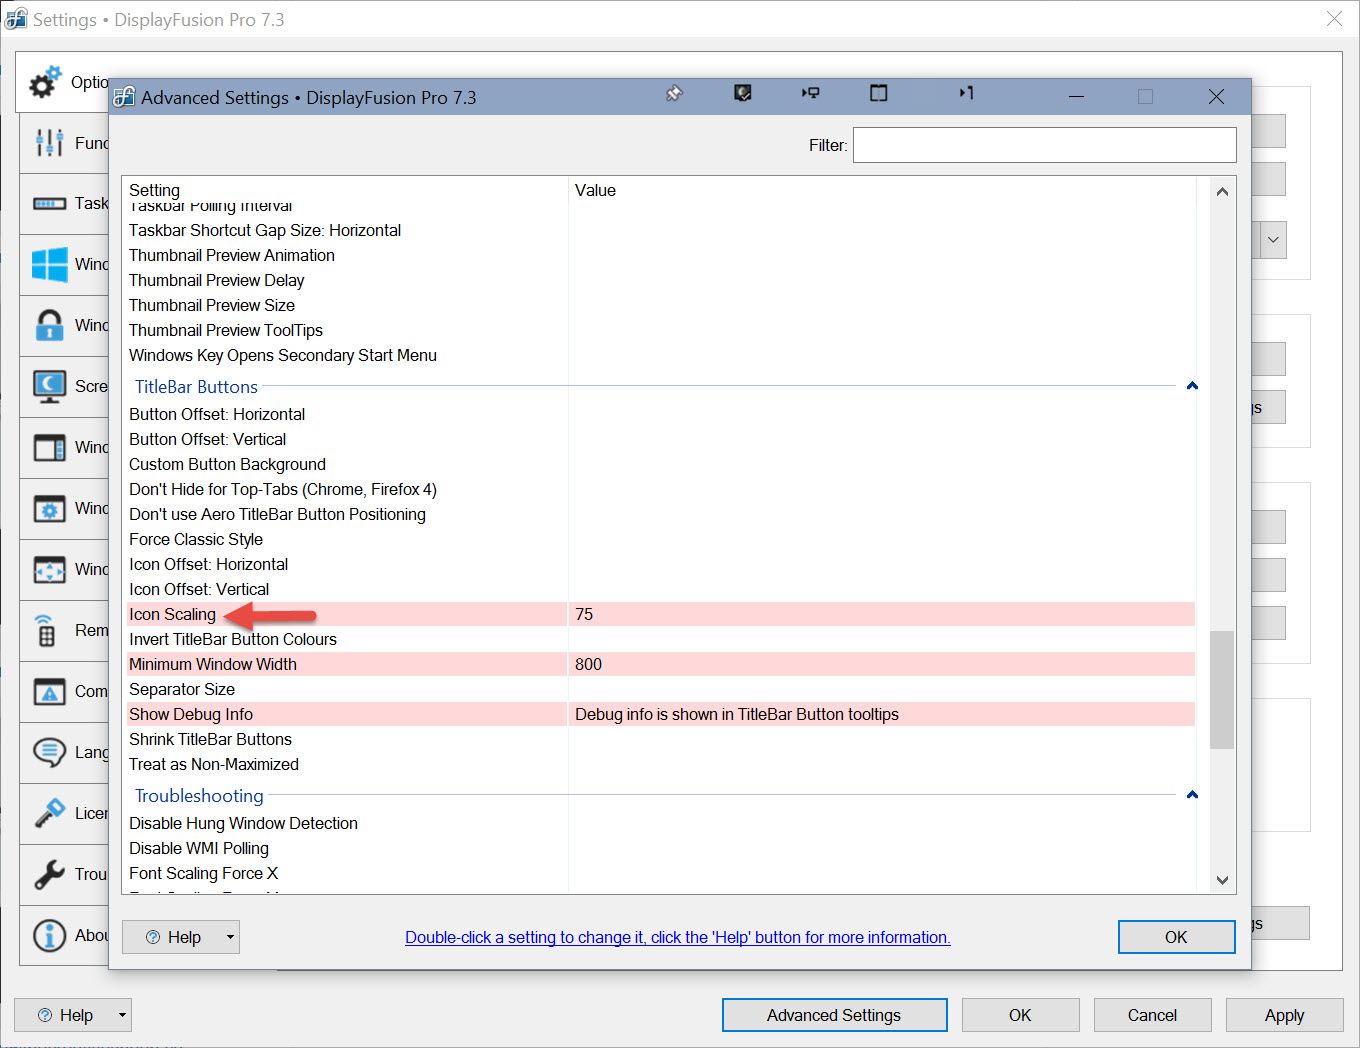
Task: Click the move-to-next-monitor titlebar icon
Action: (x=810, y=94)
